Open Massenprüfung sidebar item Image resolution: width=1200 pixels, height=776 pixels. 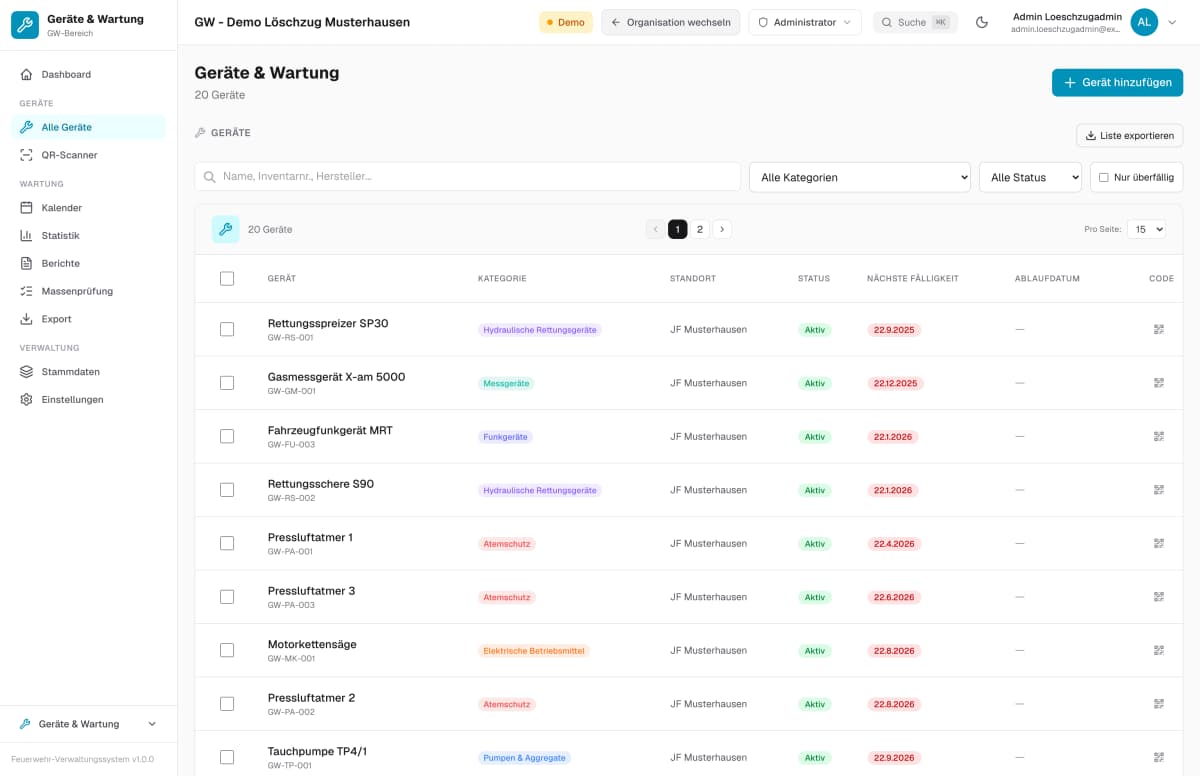pyautogui.click(x=89, y=291)
